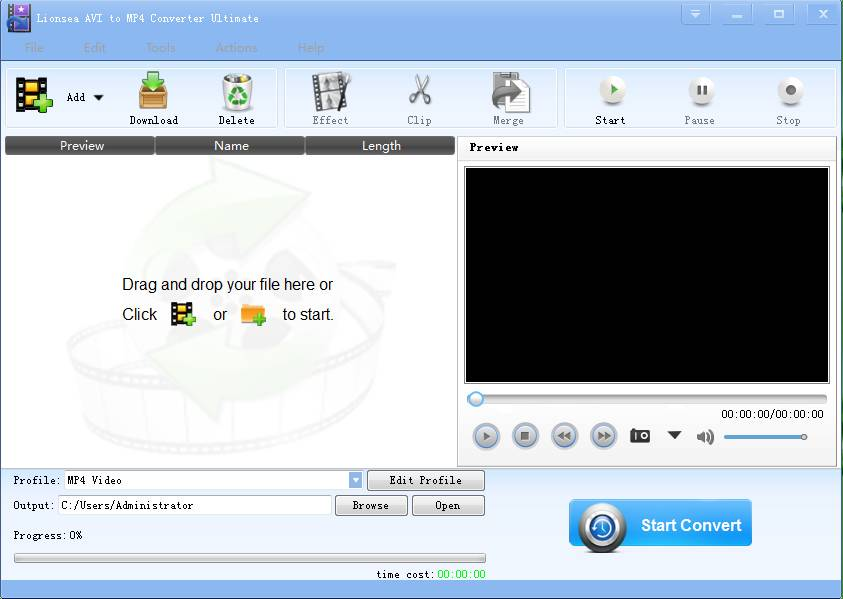
Task: Click the Output path field
Action: pos(195,505)
